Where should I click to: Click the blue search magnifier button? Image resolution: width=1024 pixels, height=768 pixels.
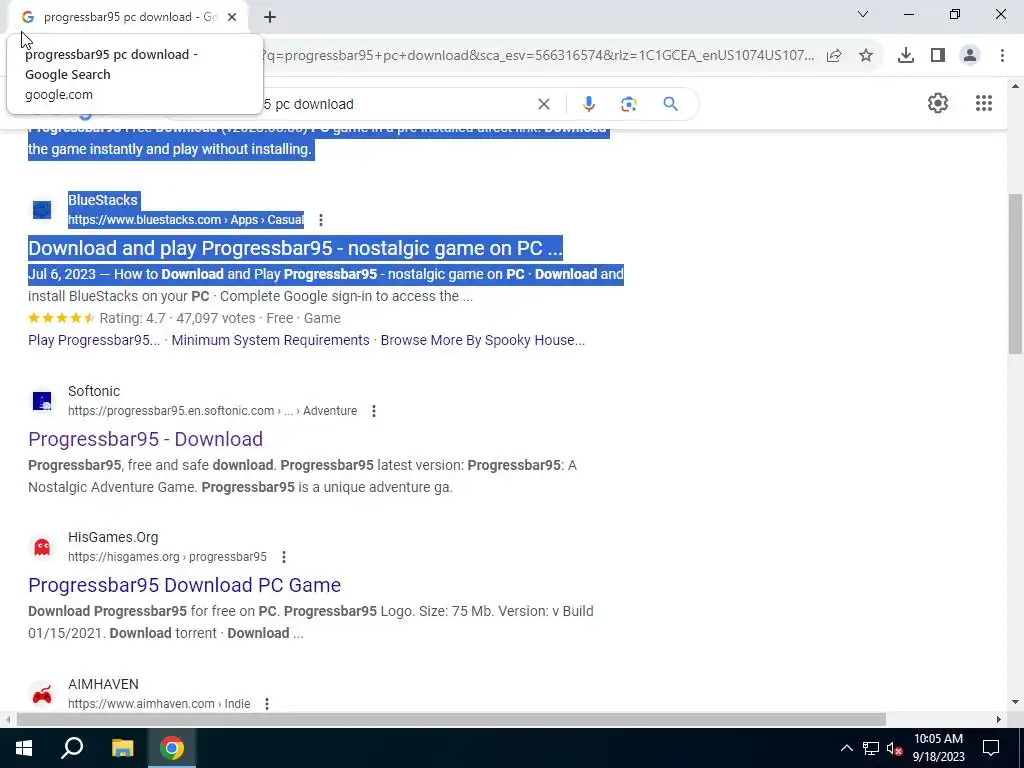click(x=671, y=104)
